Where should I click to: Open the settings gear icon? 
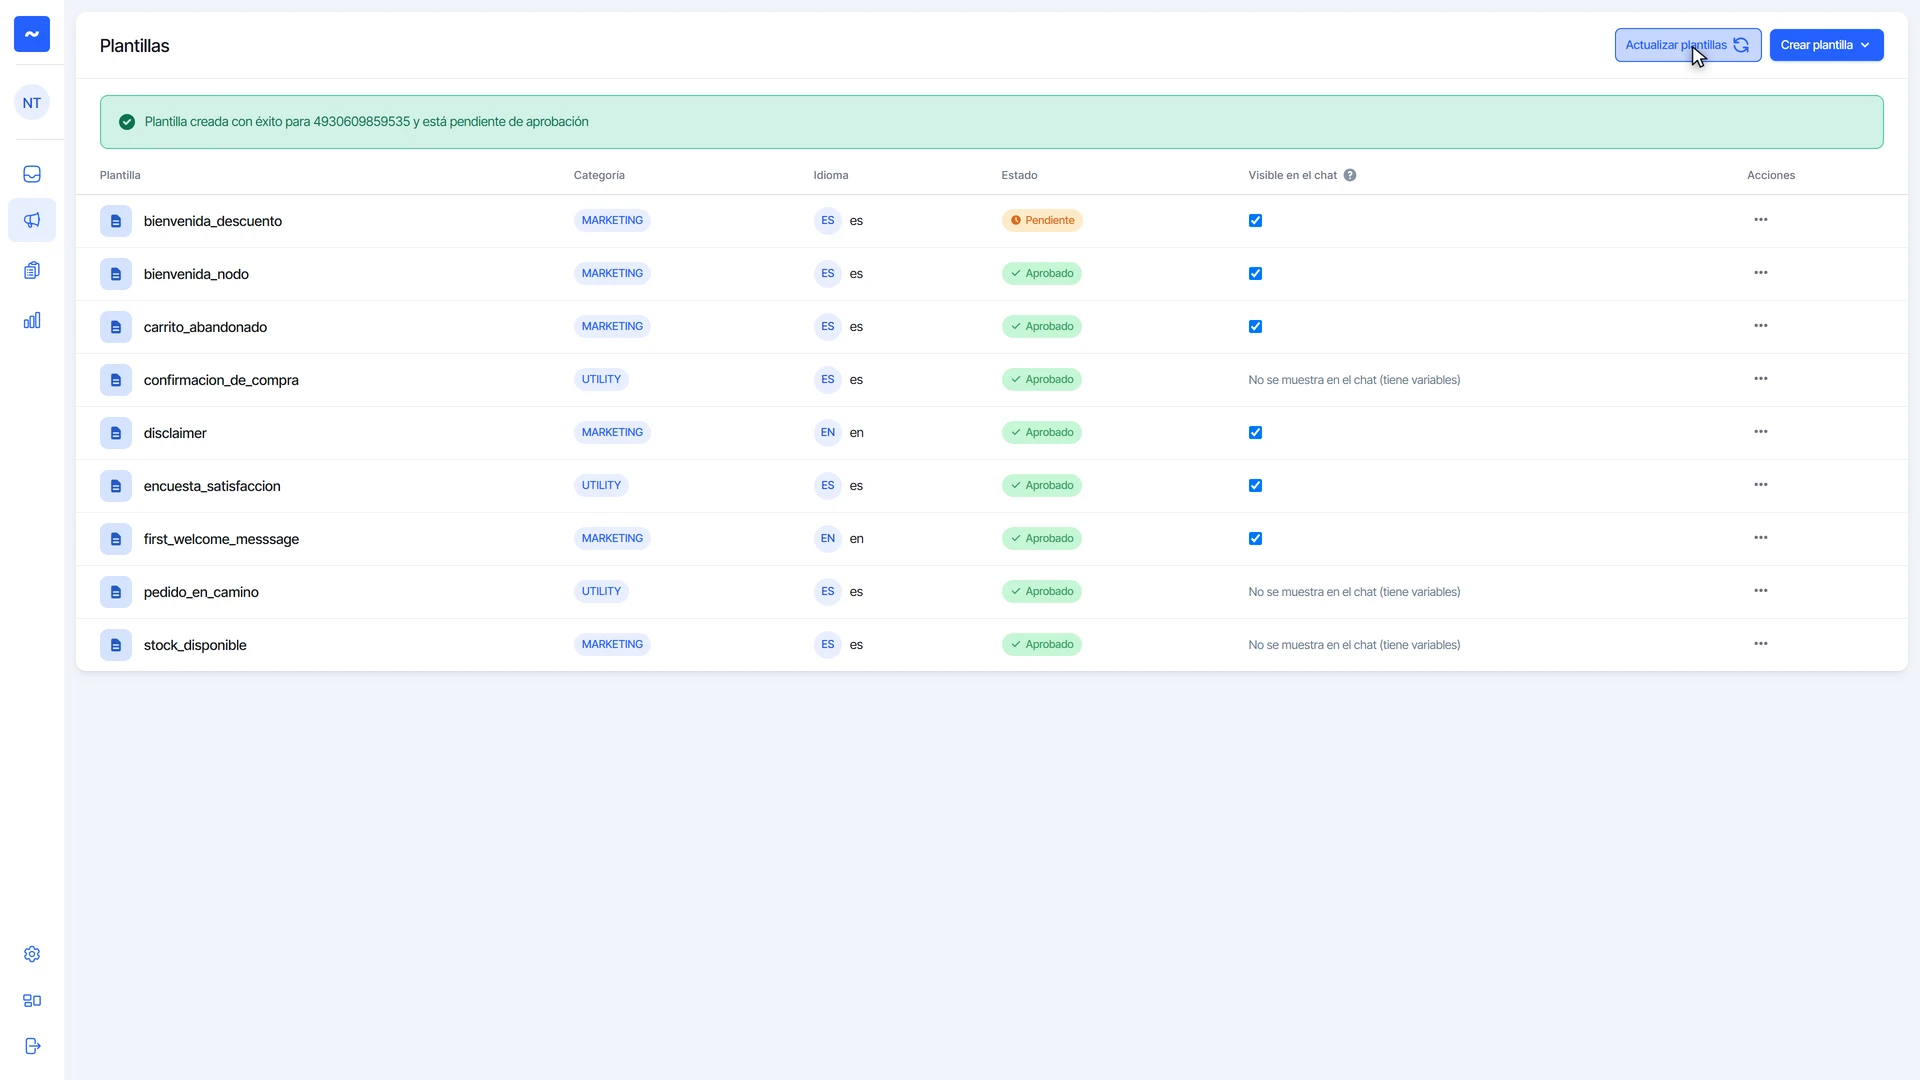pos(32,954)
